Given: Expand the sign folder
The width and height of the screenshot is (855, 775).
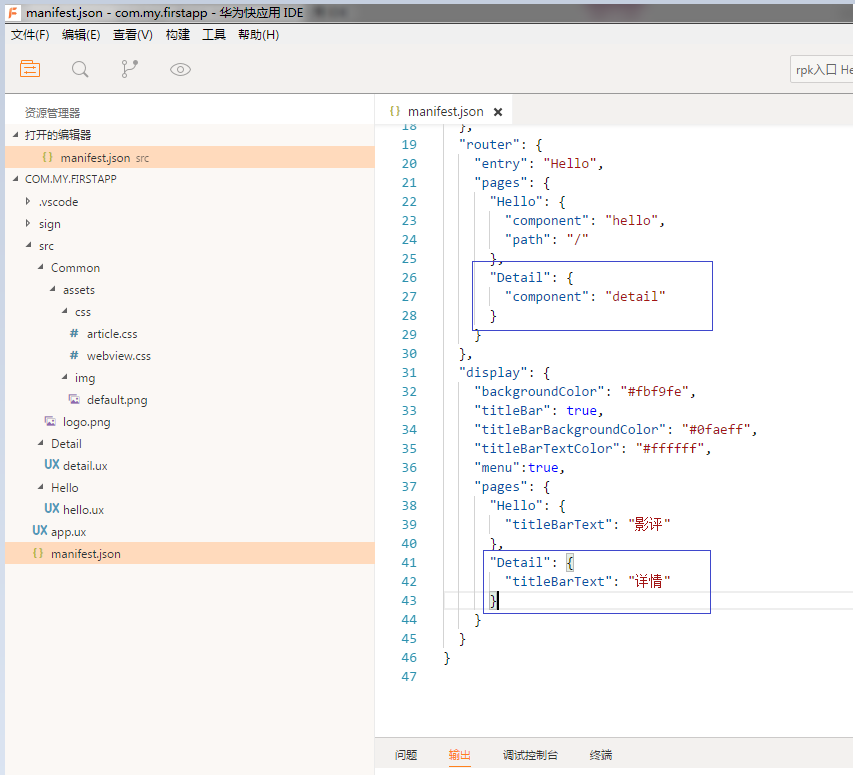Looking at the screenshot, I should [28, 223].
